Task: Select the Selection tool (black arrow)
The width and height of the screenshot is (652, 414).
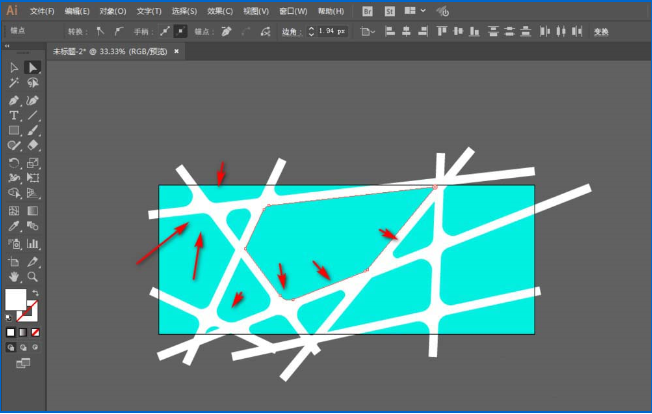Action: pos(14,67)
